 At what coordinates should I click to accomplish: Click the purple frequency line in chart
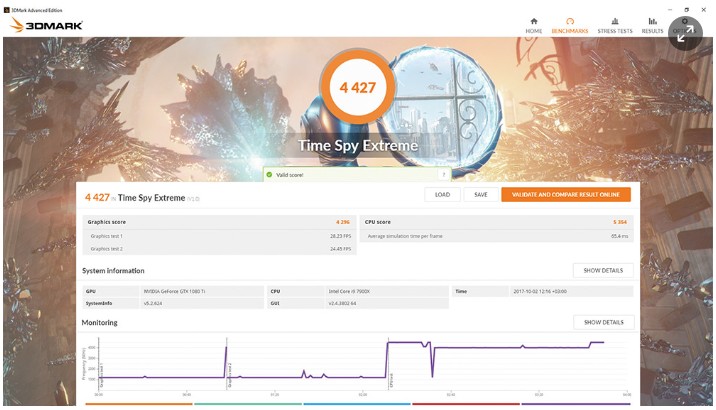point(479,347)
